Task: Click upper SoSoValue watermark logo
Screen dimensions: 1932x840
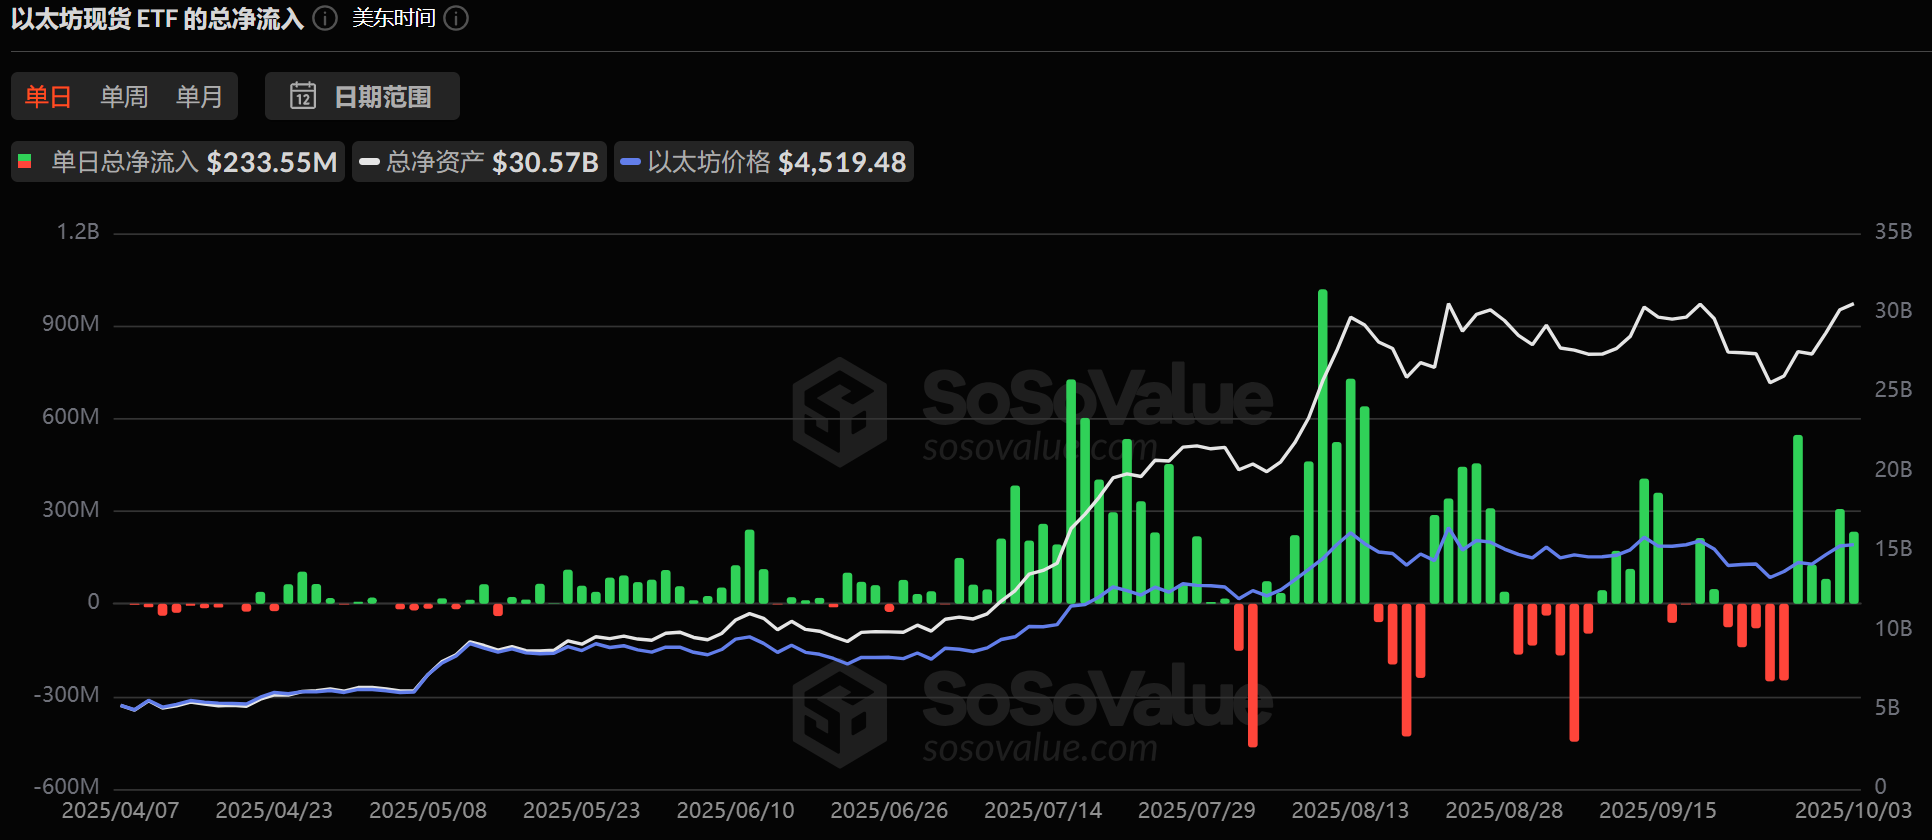Action: click(840, 412)
